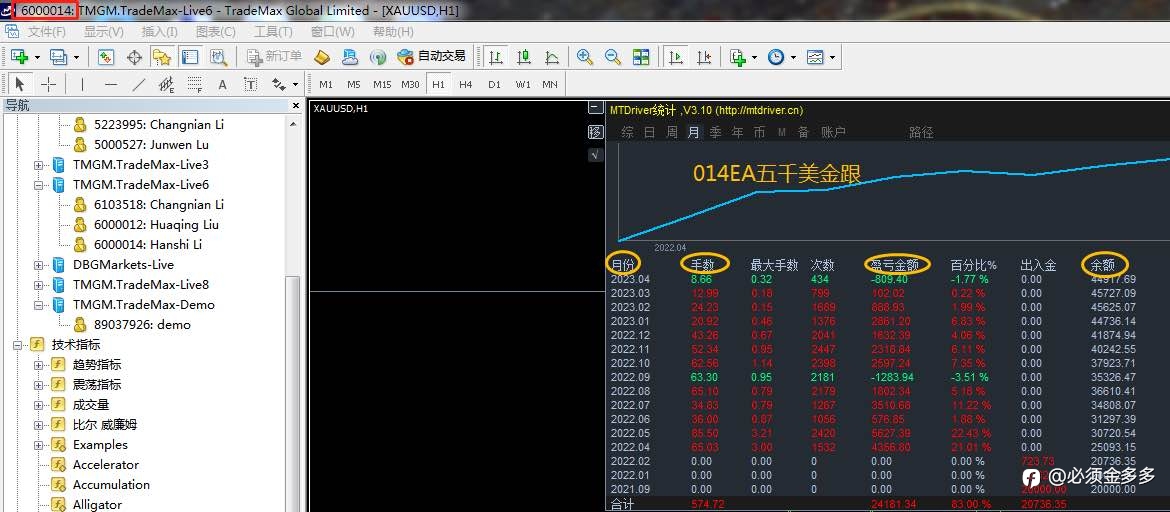
Task: Click the green signals antenna icon
Action: (378, 57)
